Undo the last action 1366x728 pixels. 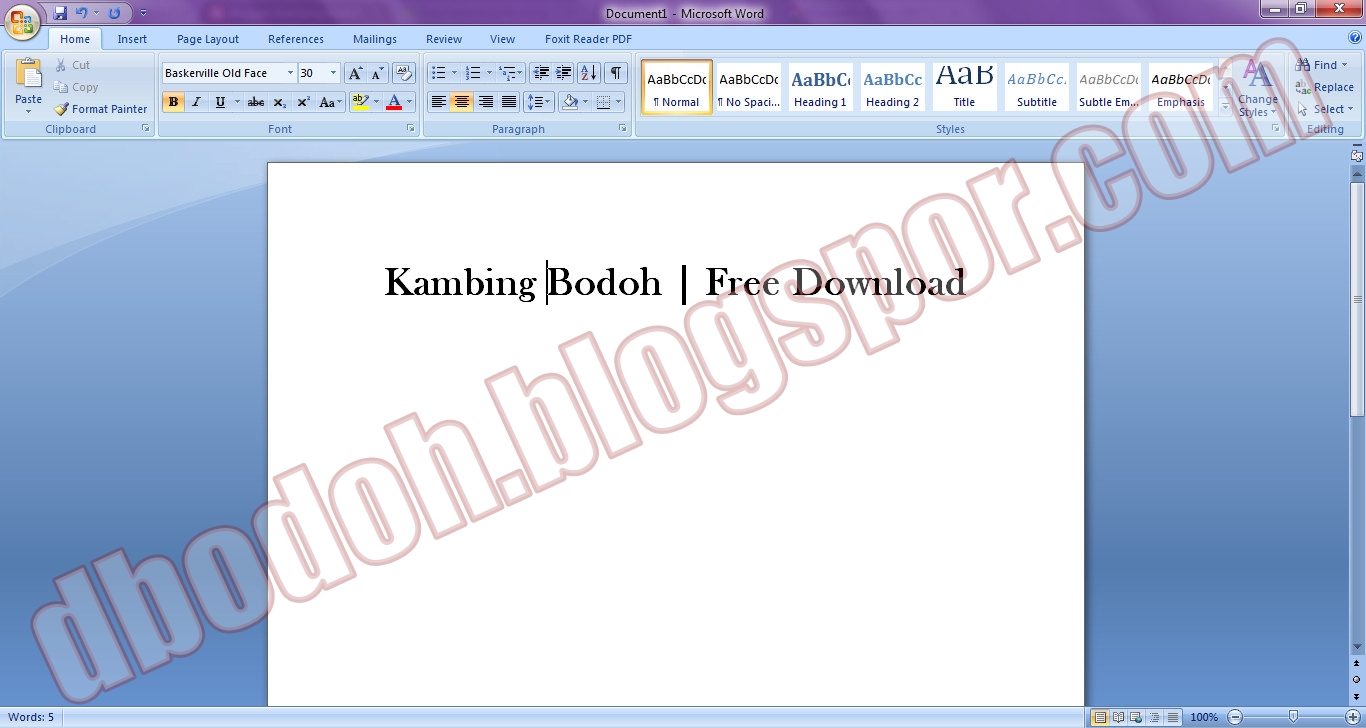click(x=82, y=13)
